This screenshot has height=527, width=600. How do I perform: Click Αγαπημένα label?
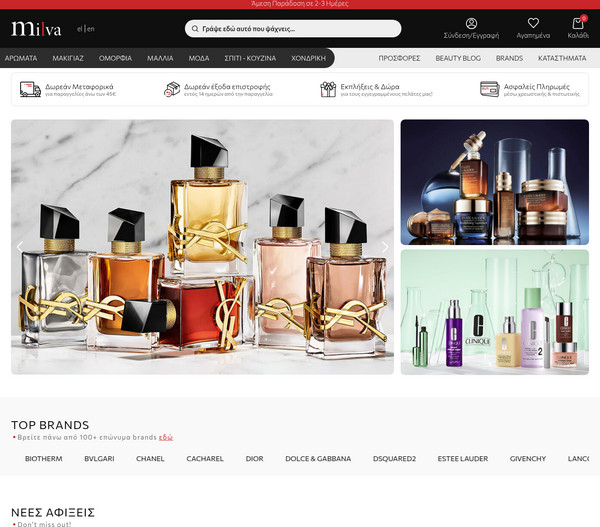pos(533,36)
